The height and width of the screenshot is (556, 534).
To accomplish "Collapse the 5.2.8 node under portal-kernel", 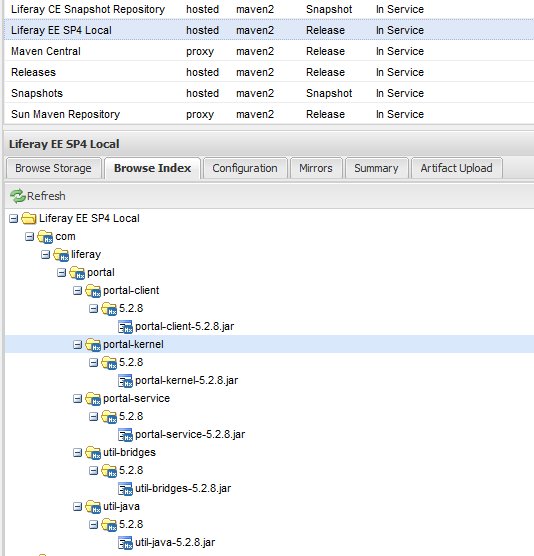I will click(93, 362).
